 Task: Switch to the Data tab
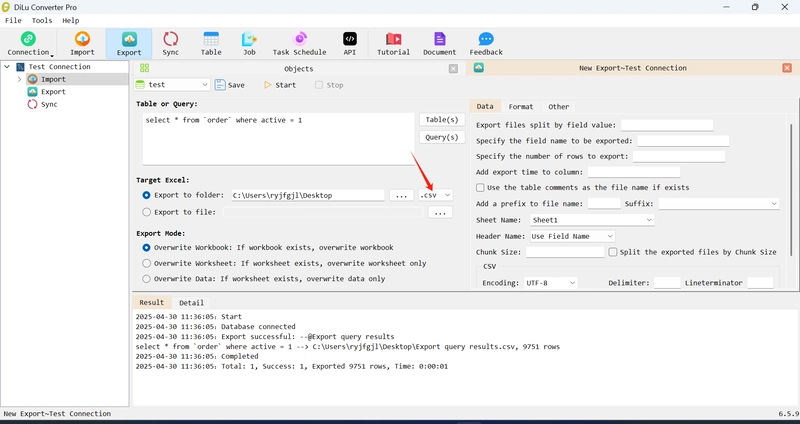tap(485, 106)
